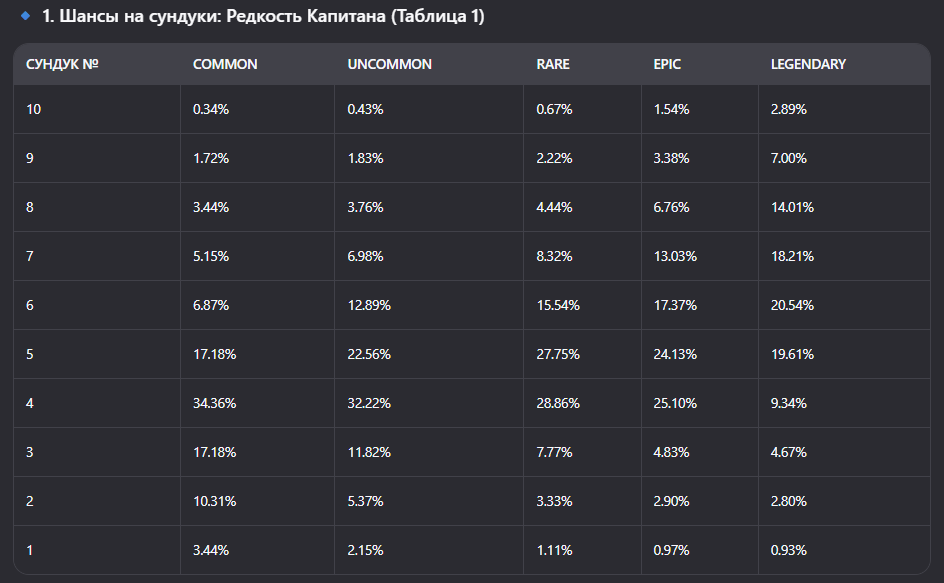Image resolution: width=944 pixels, height=583 pixels.
Task: Click the 0.93% LEGENDARY cell
Action: 788,550
